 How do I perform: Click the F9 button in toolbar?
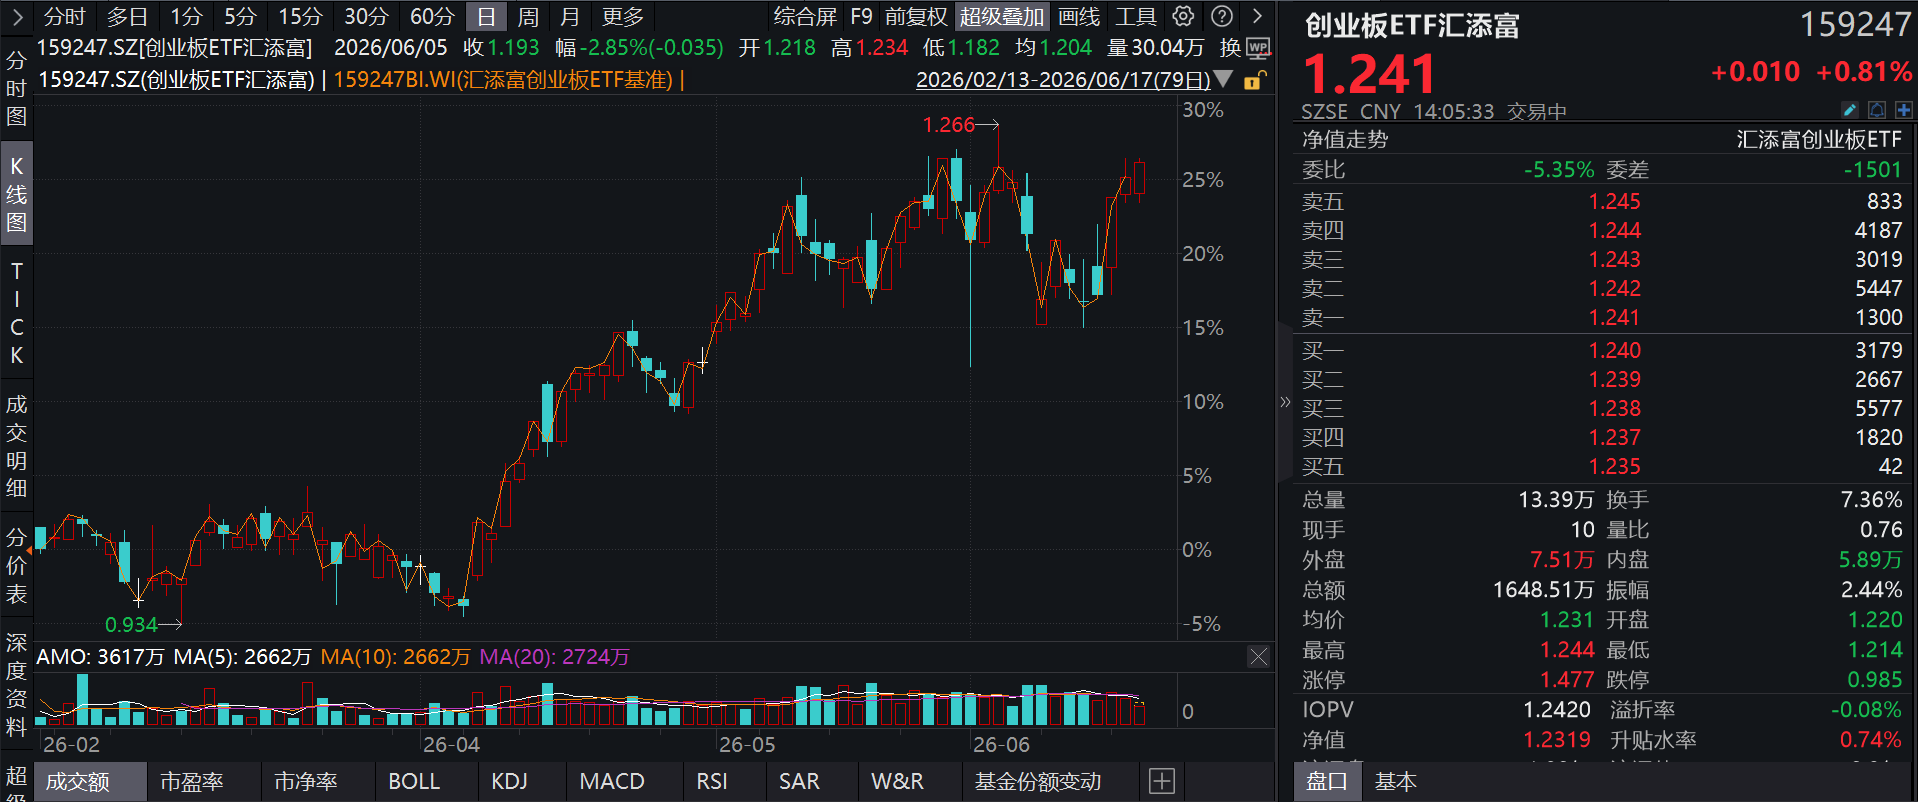click(x=861, y=17)
